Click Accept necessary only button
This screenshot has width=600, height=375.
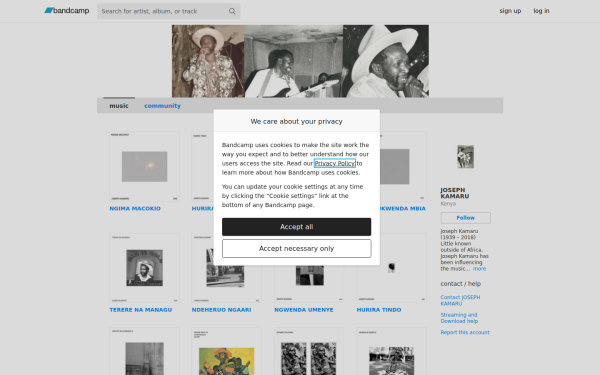297,248
